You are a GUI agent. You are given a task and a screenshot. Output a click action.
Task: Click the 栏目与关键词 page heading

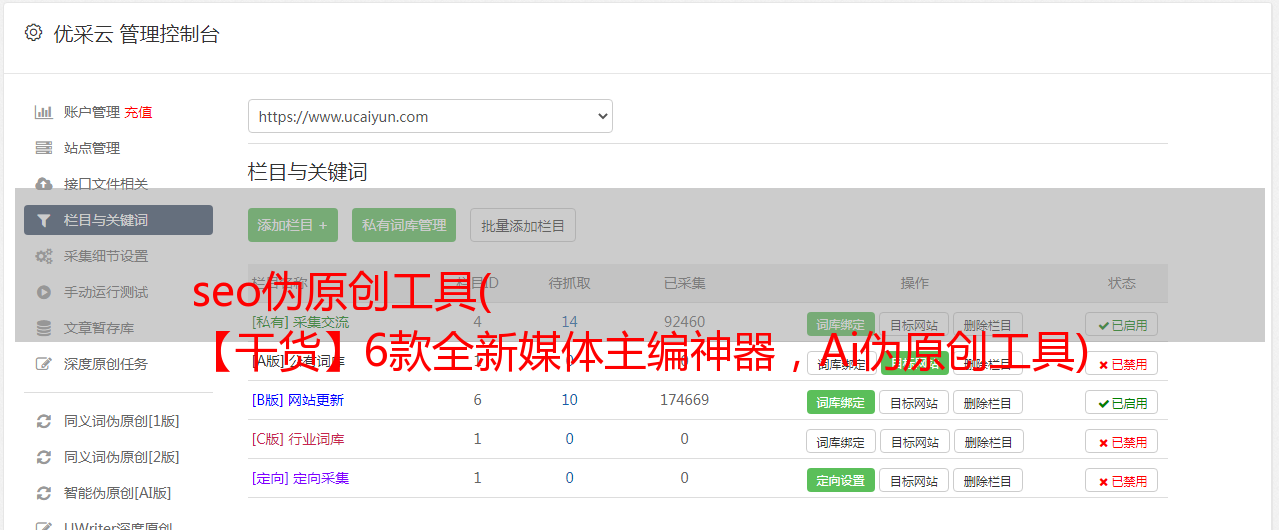(x=308, y=172)
